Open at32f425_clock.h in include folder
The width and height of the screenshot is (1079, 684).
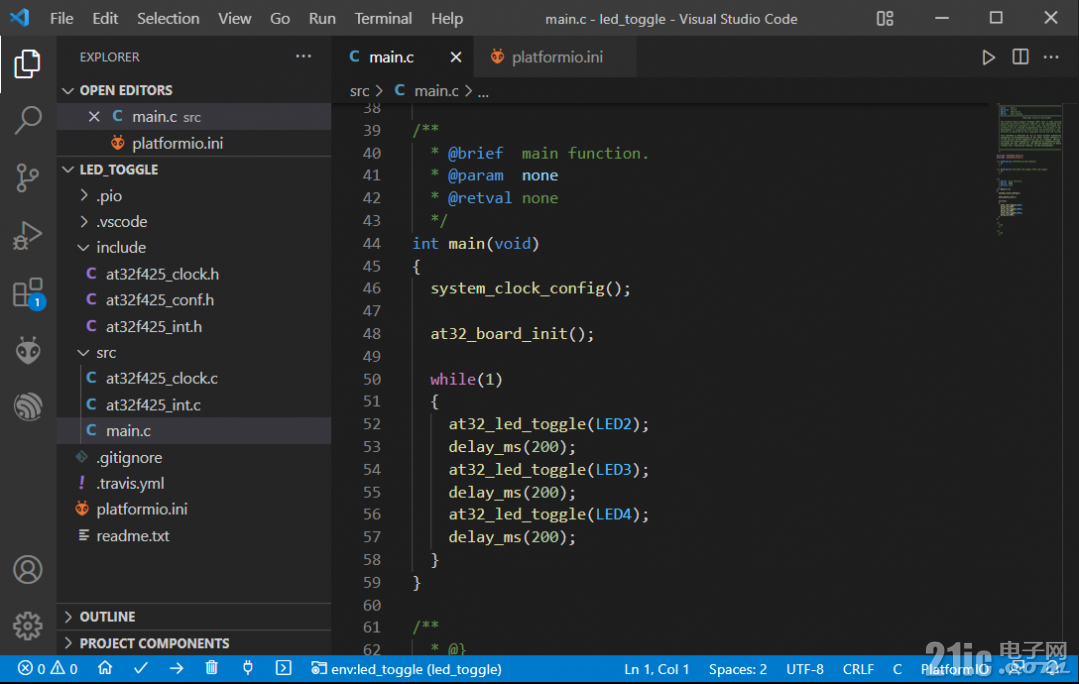click(x=194, y=274)
